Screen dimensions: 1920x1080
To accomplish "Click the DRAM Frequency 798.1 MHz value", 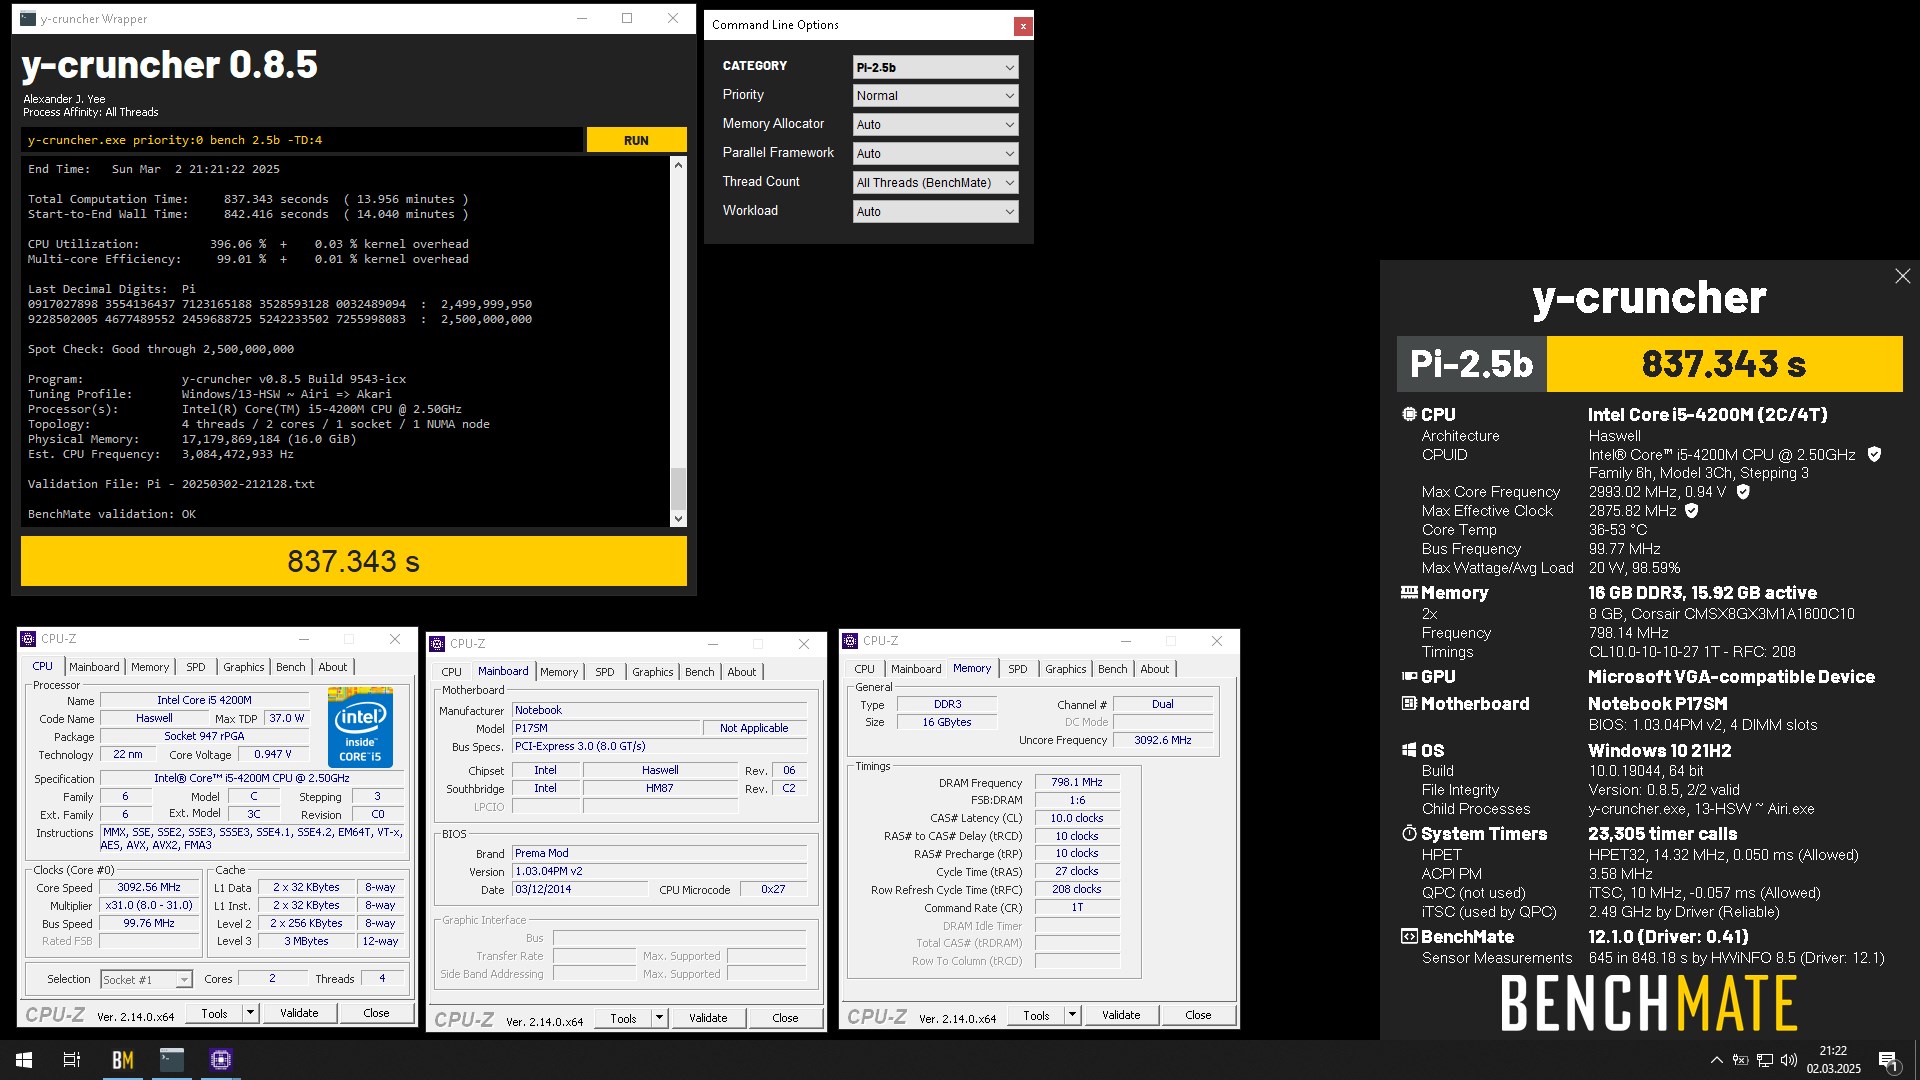I will [1077, 783].
